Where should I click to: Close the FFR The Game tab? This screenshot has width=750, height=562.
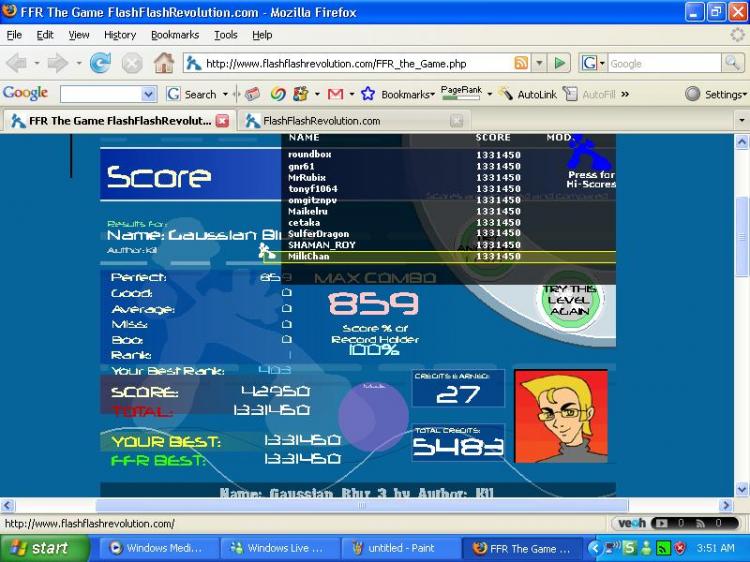222,121
